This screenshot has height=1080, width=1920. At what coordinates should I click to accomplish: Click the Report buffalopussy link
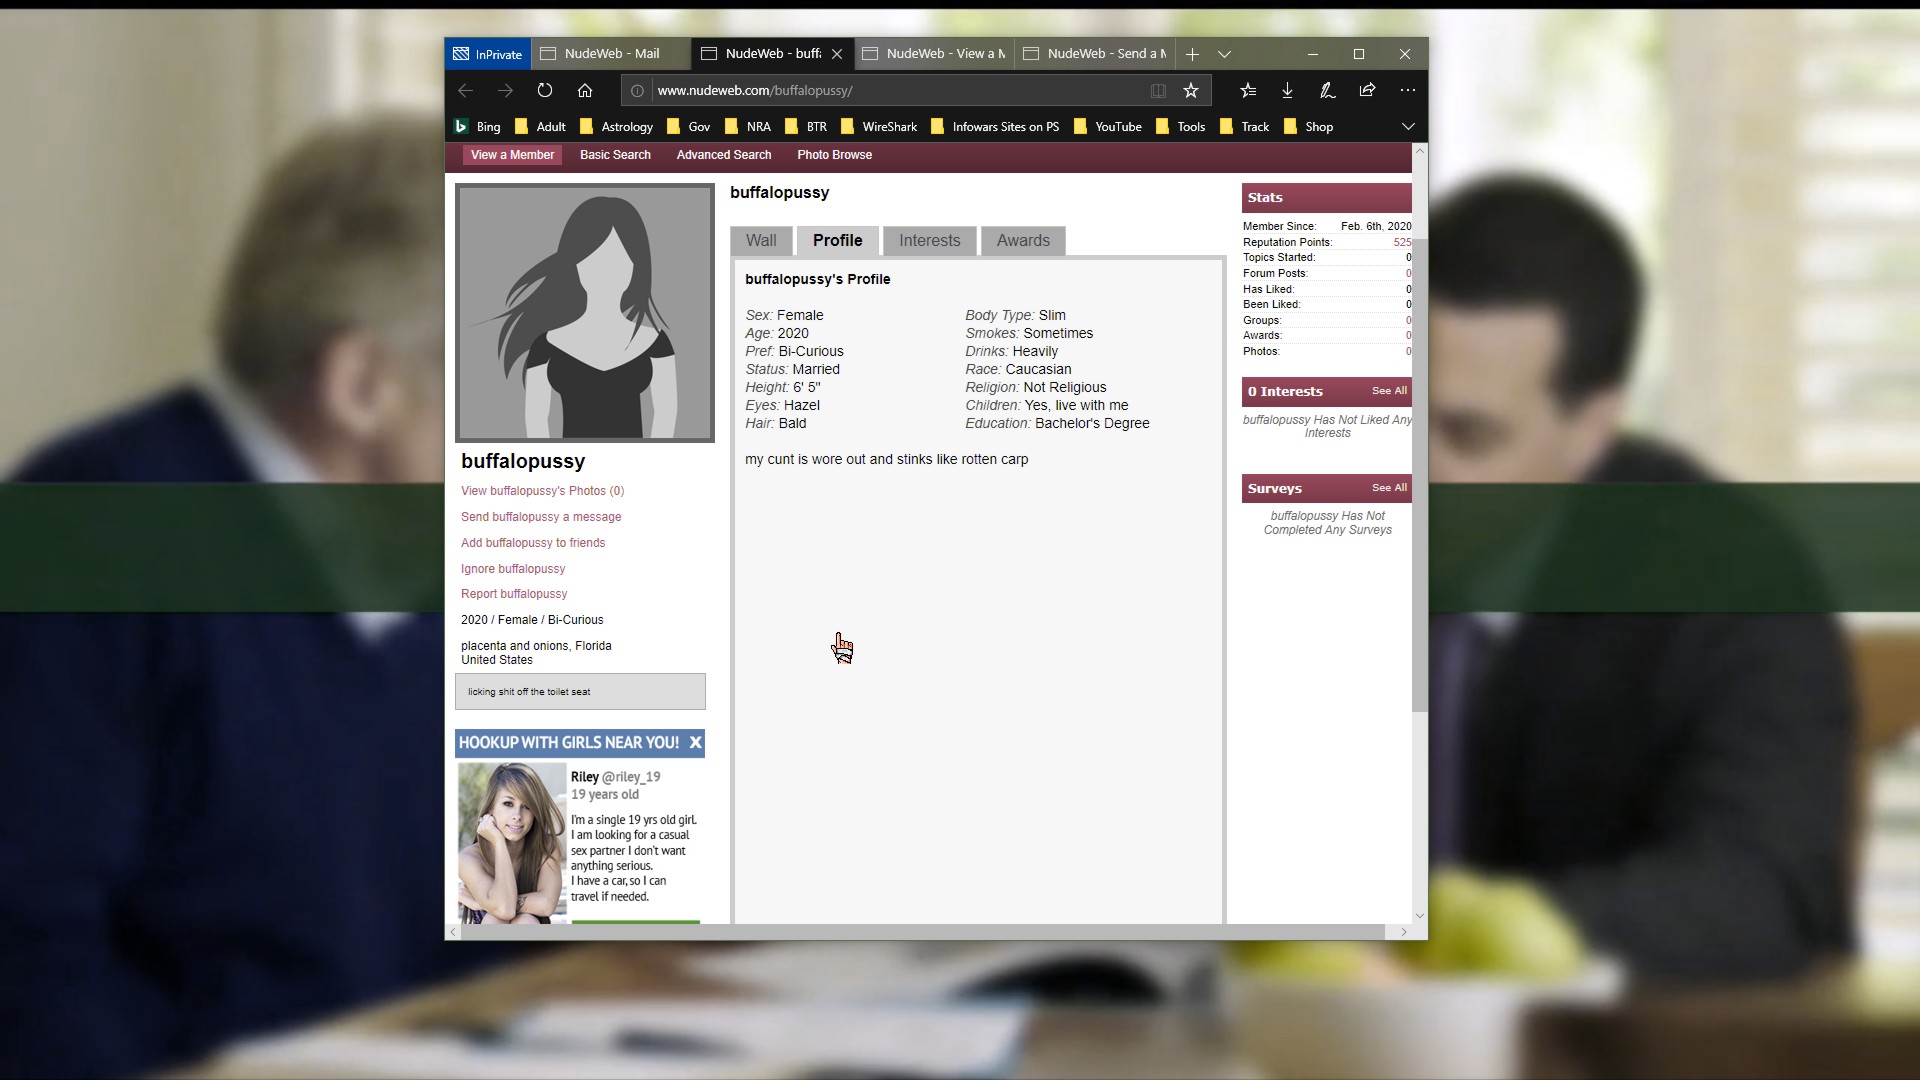point(513,594)
